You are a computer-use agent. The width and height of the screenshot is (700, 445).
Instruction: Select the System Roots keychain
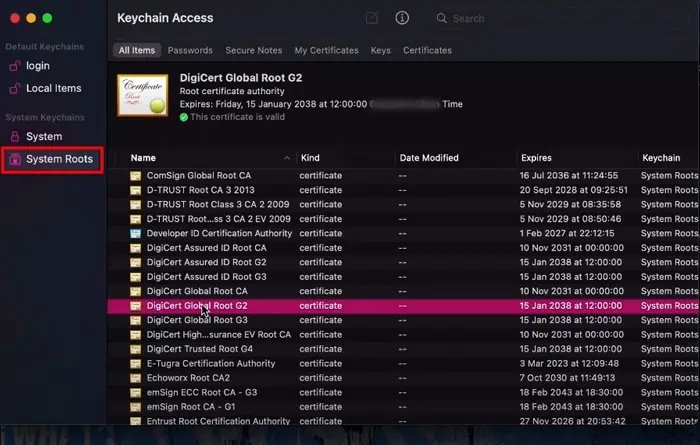tap(59, 159)
